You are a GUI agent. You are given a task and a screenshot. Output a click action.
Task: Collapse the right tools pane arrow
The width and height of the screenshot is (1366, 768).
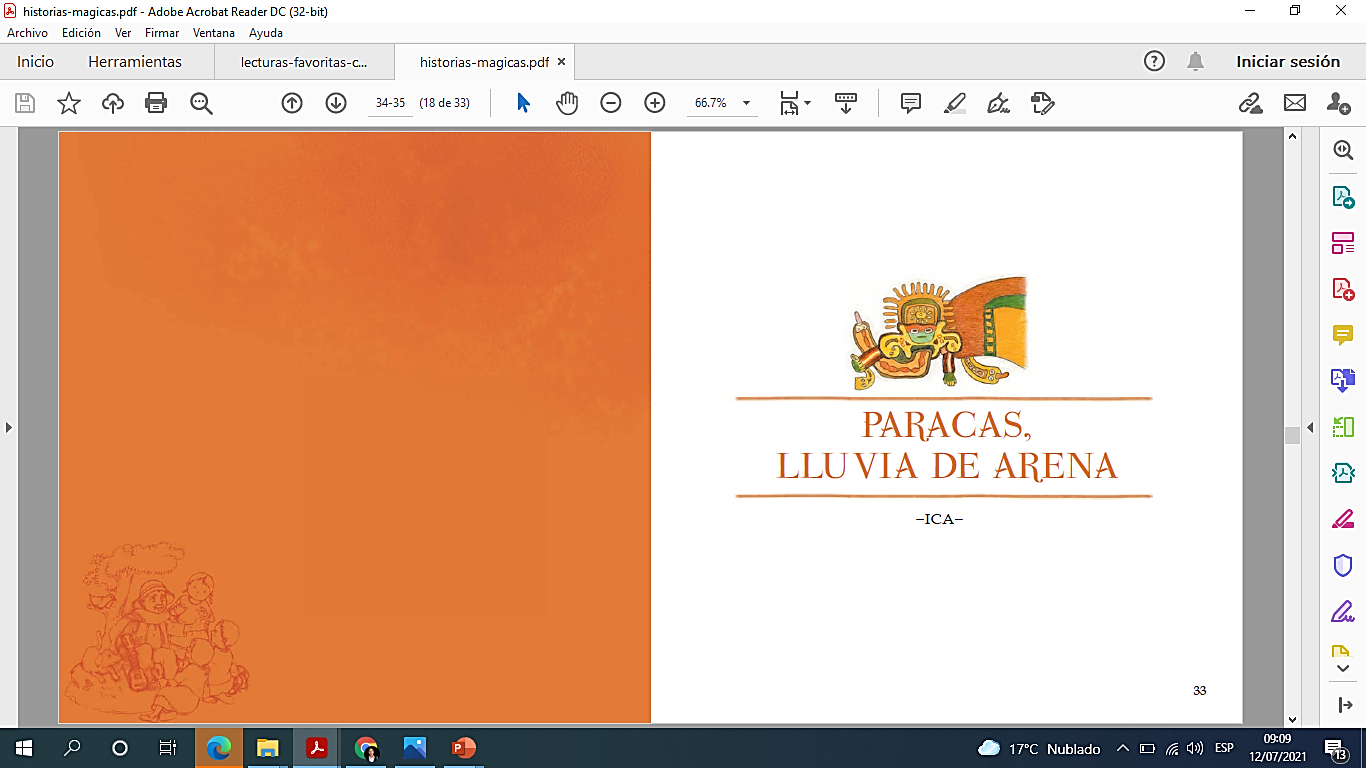point(1309,427)
